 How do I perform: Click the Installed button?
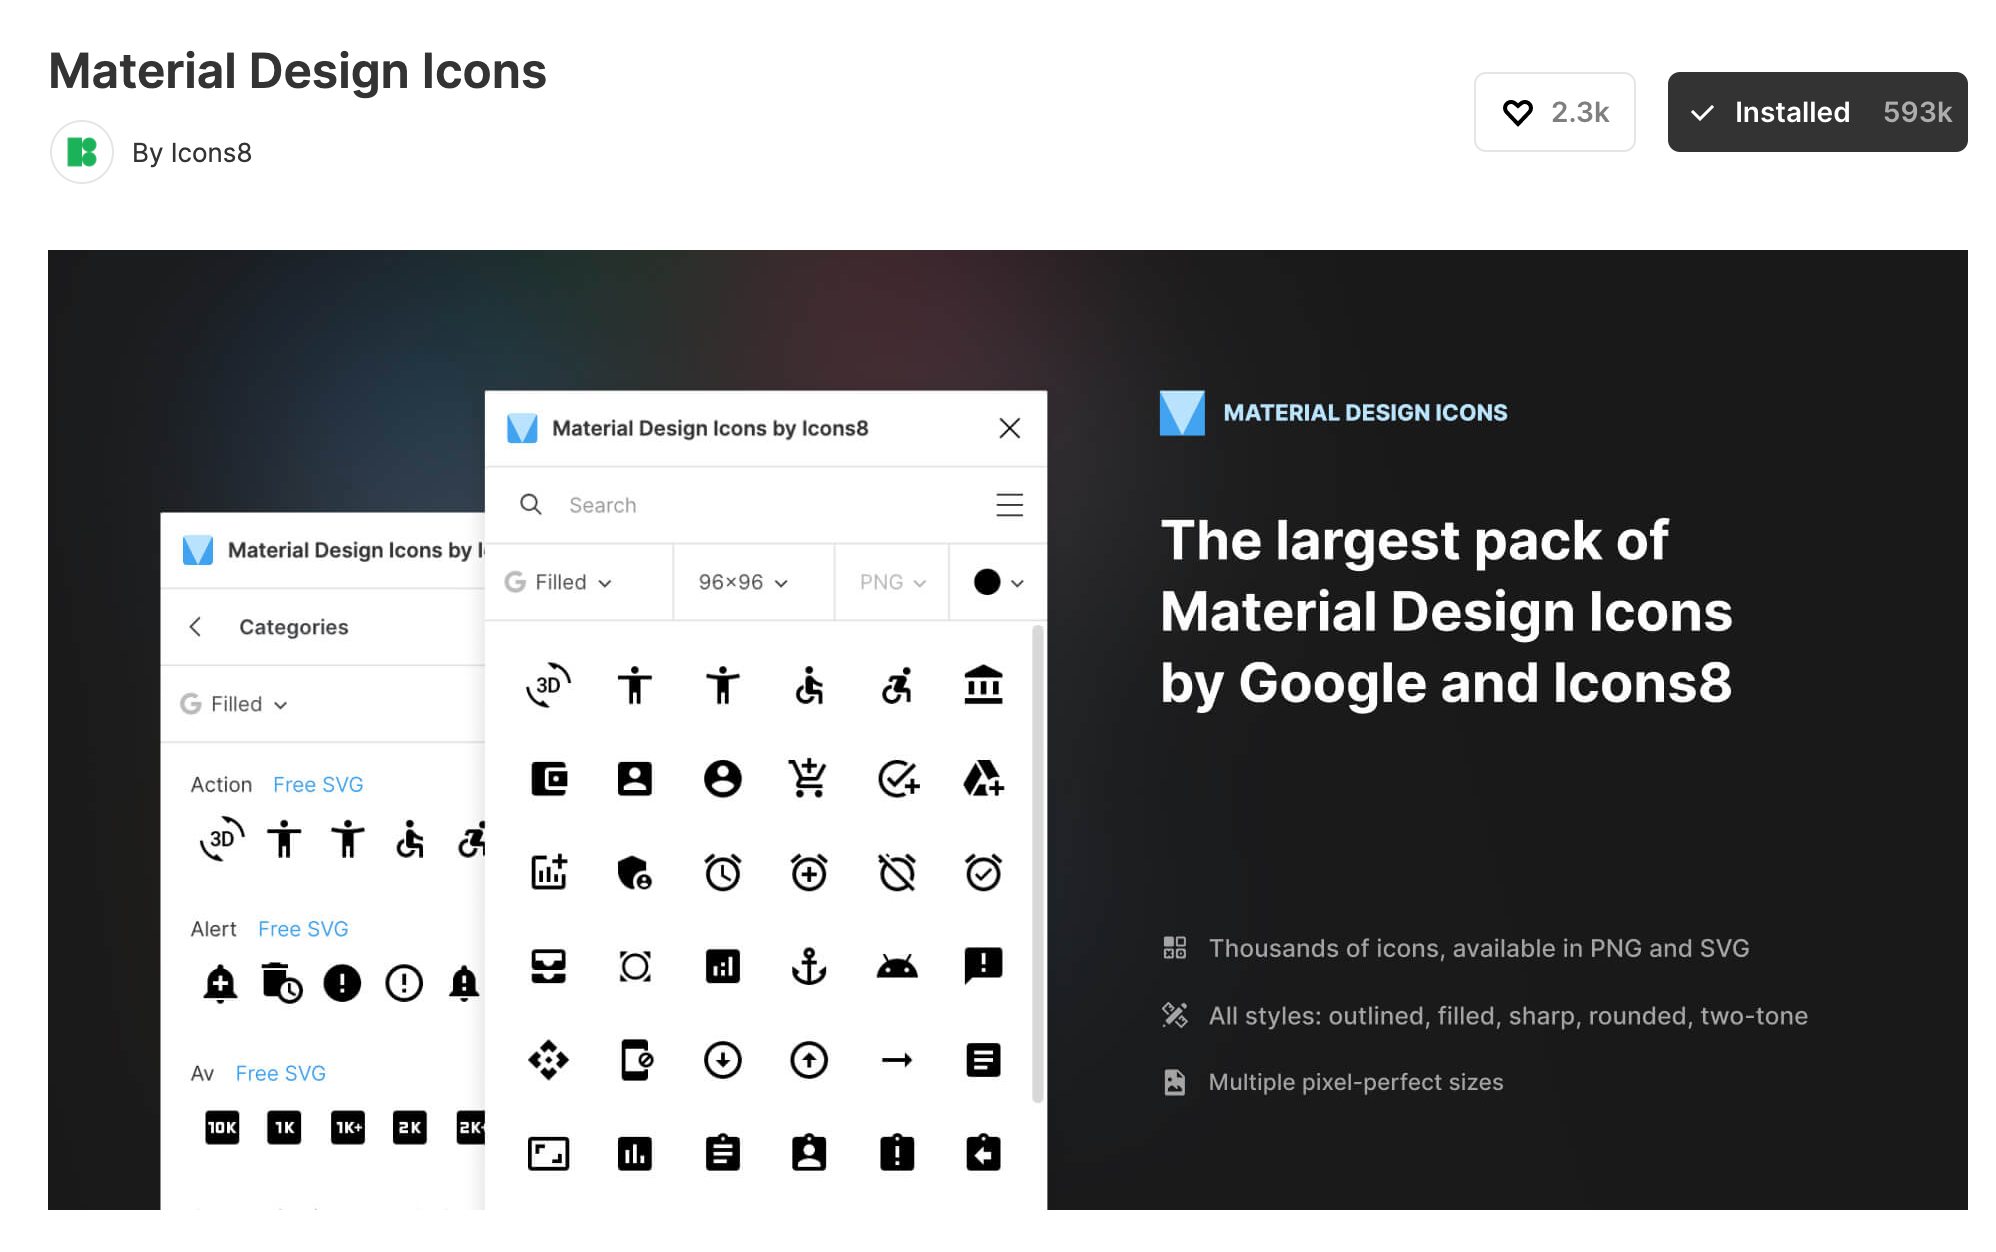pyautogui.click(x=1816, y=112)
